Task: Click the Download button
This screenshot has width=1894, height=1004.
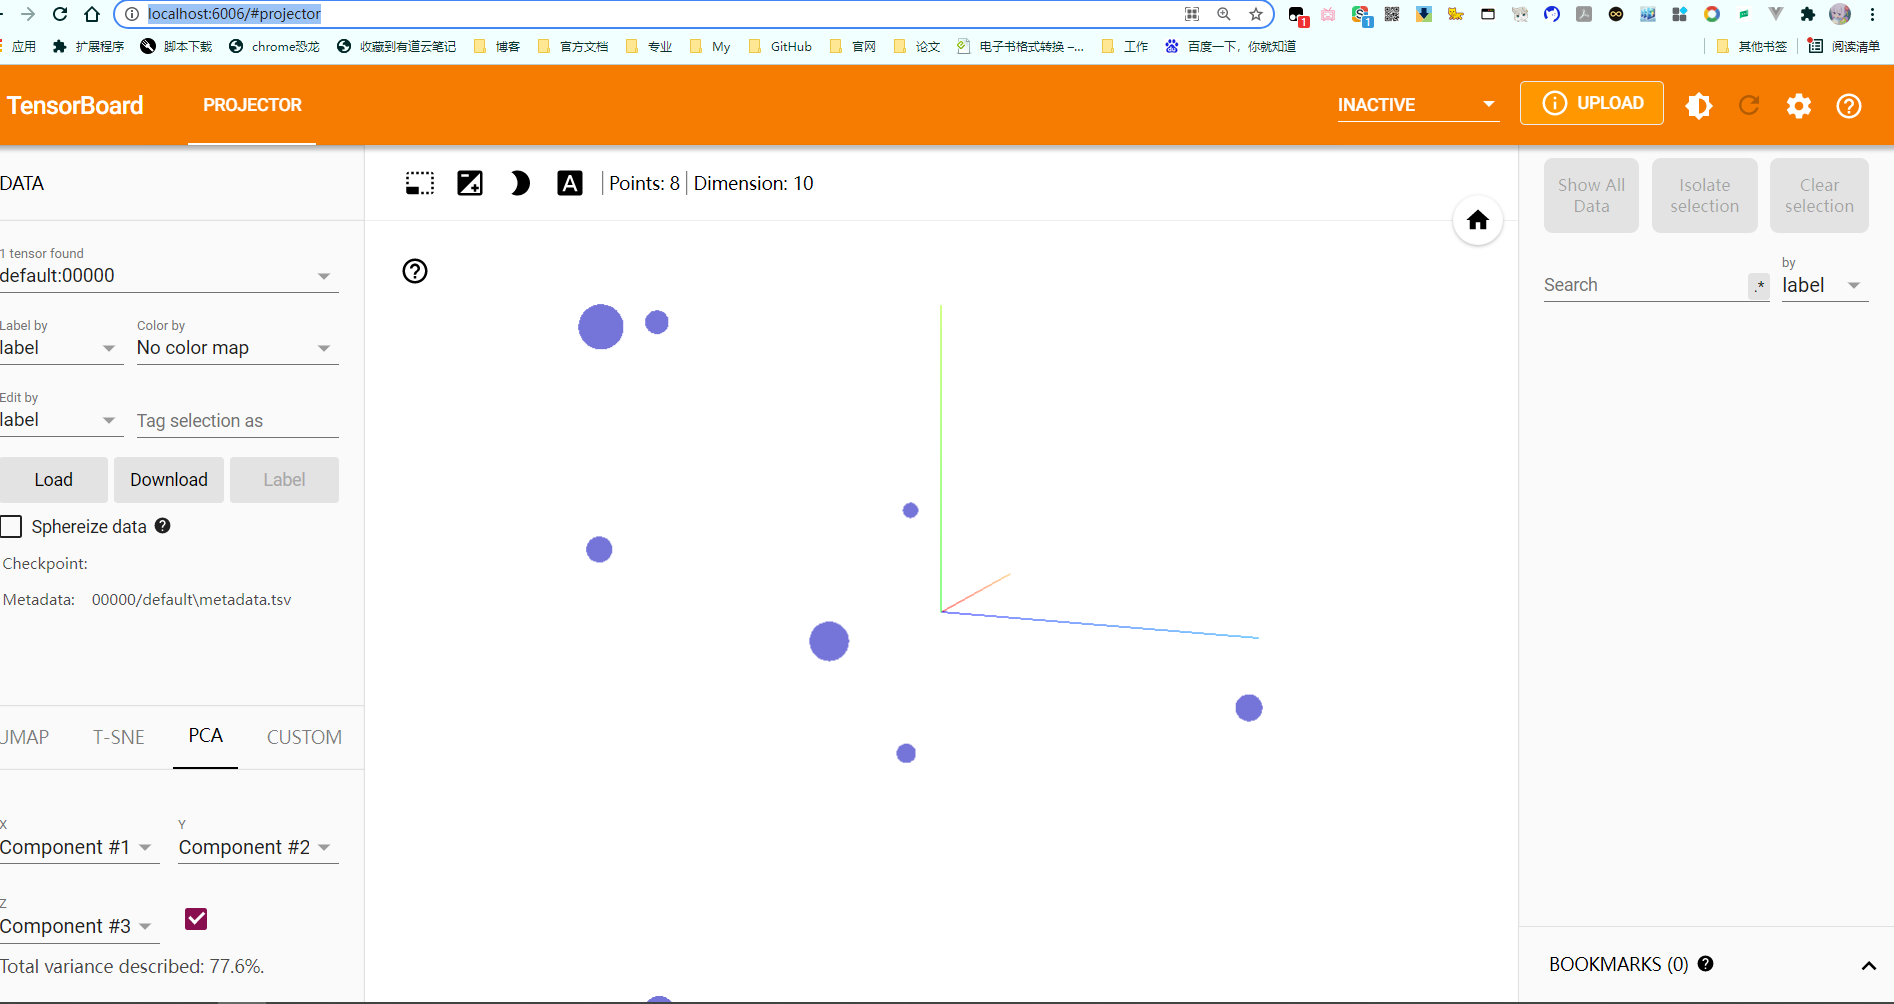Action: 168,480
